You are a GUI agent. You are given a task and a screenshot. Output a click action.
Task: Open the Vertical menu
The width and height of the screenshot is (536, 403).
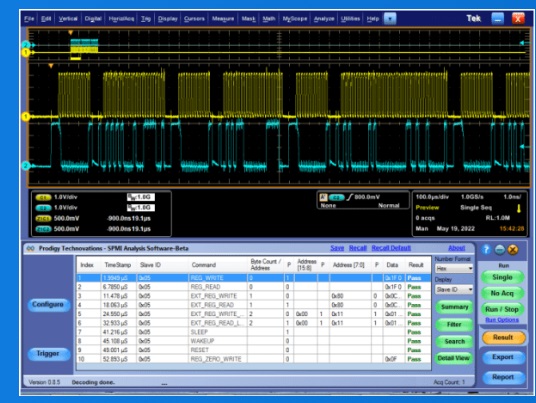[x=68, y=19]
